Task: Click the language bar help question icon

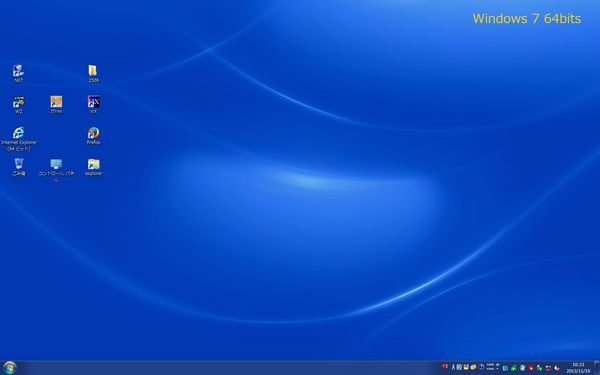Action: pyautogui.click(x=481, y=367)
